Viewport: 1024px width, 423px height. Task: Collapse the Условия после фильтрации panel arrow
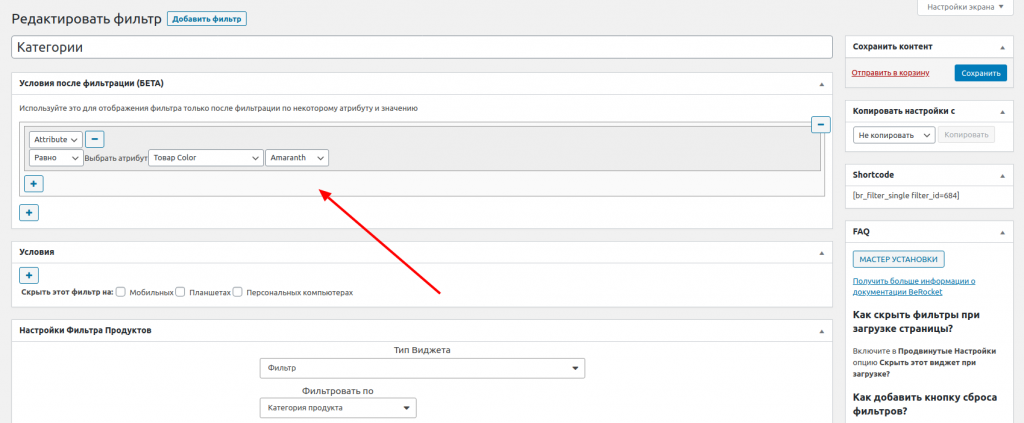[x=820, y=83]
